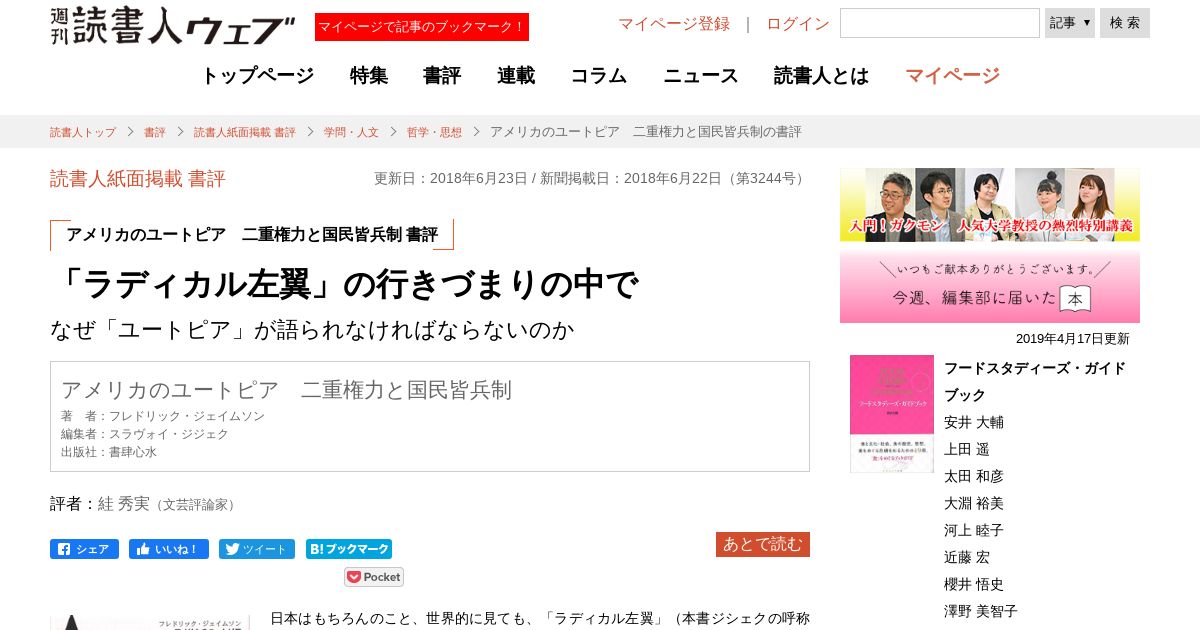Open ニュース menu item
Screen dimensions: 1200x630
tap(701, 75)
